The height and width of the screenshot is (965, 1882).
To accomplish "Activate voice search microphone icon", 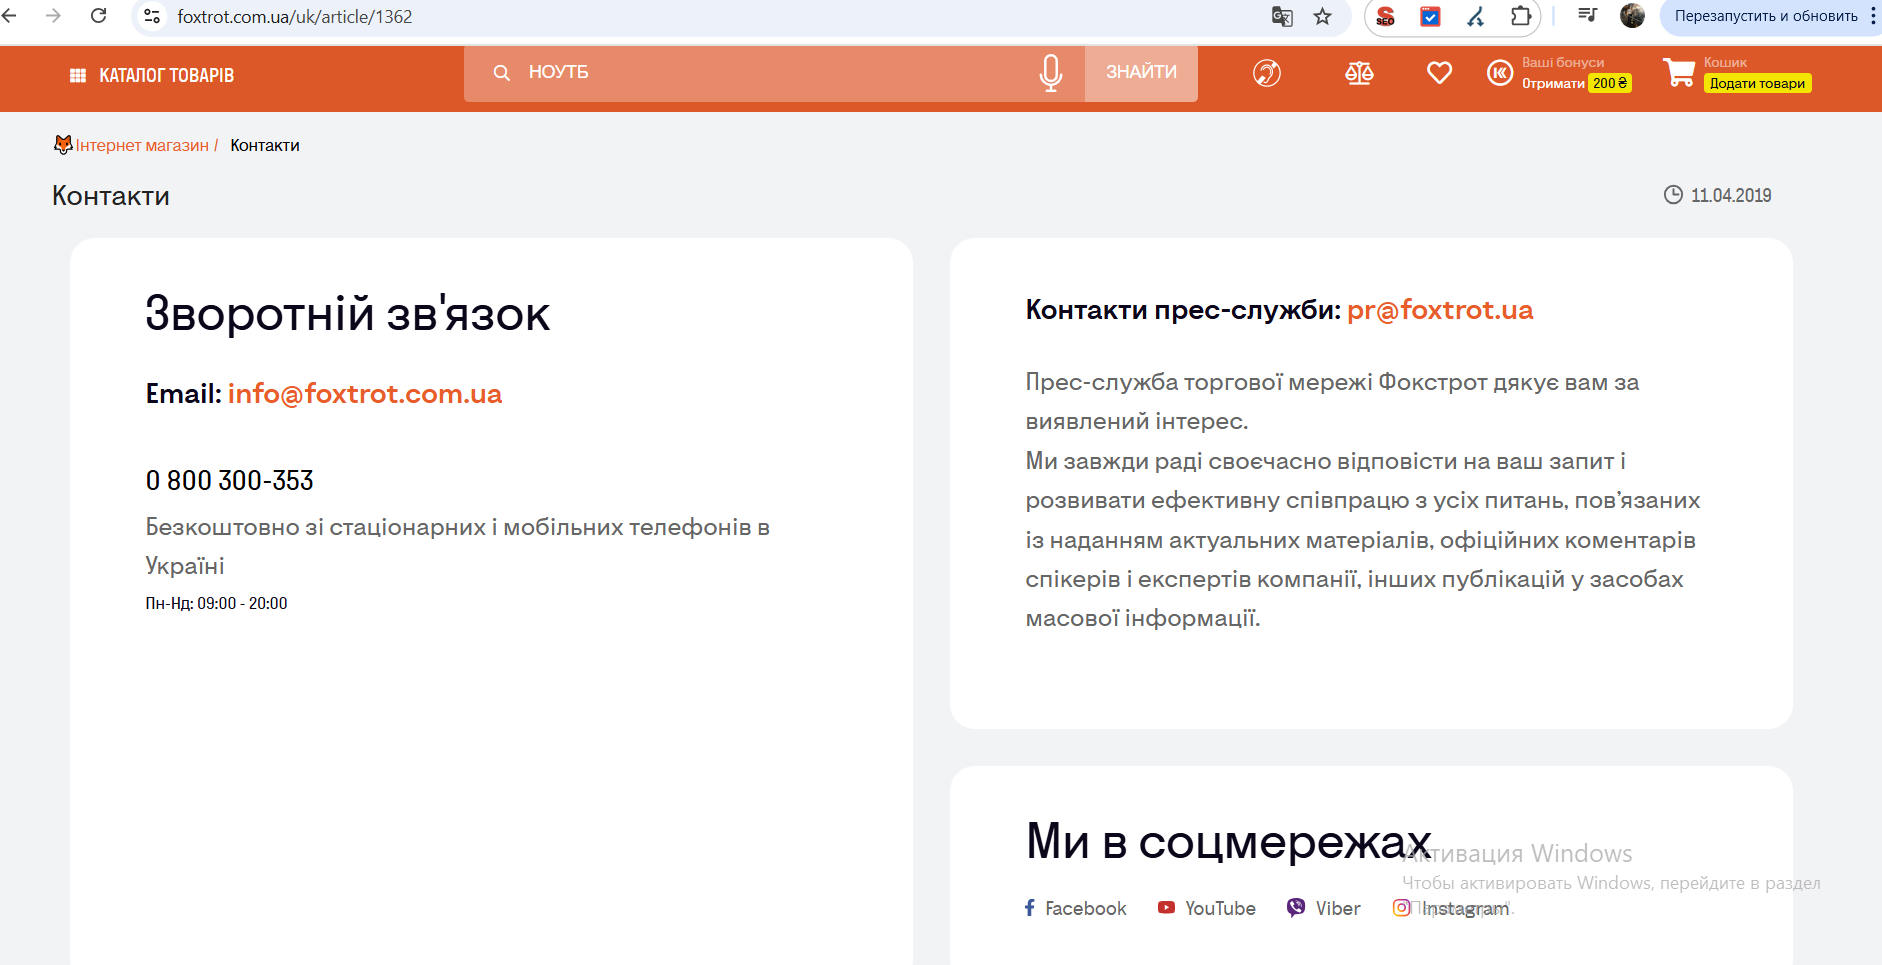I will click(x=1050, y=73).
